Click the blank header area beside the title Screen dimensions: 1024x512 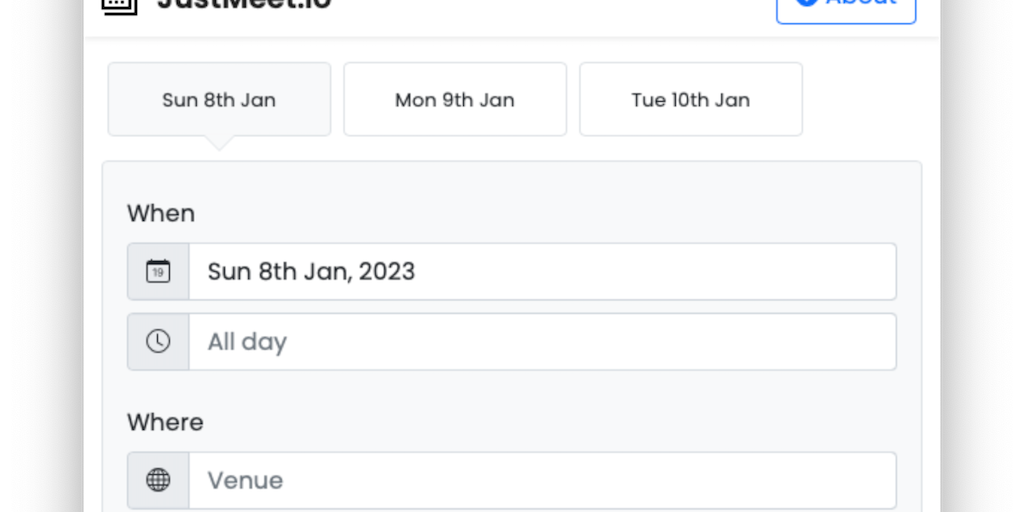point(550,10)
